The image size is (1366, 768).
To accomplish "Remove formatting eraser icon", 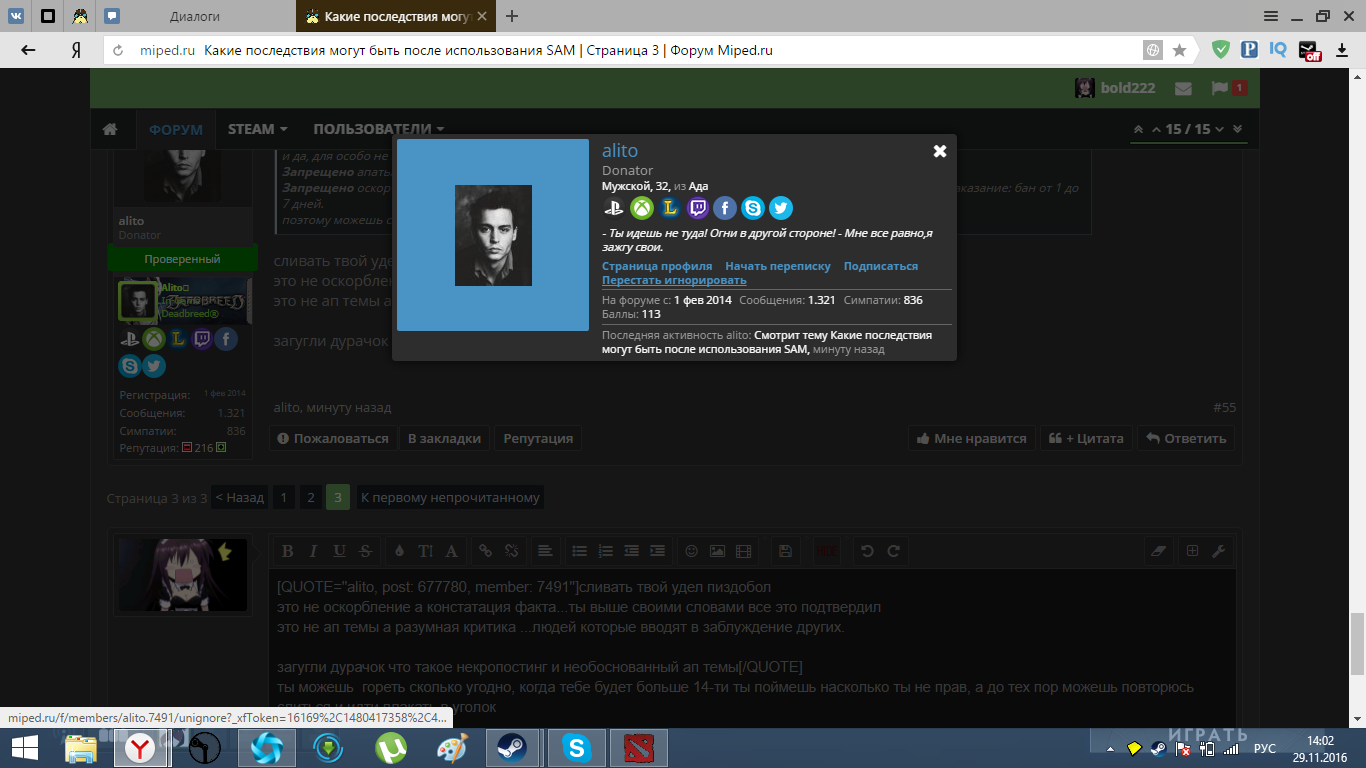I will coord(1159,551).
